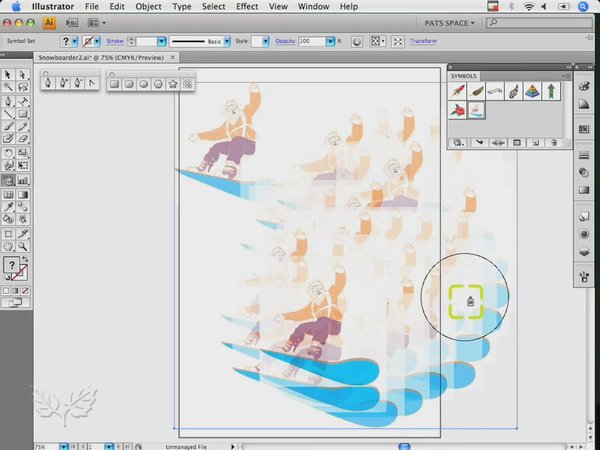Screen dimensions: 600x450
Task: Click the pyramid symbol in Symbols panel
Action: pyautogui.click(x=531, y=91)
